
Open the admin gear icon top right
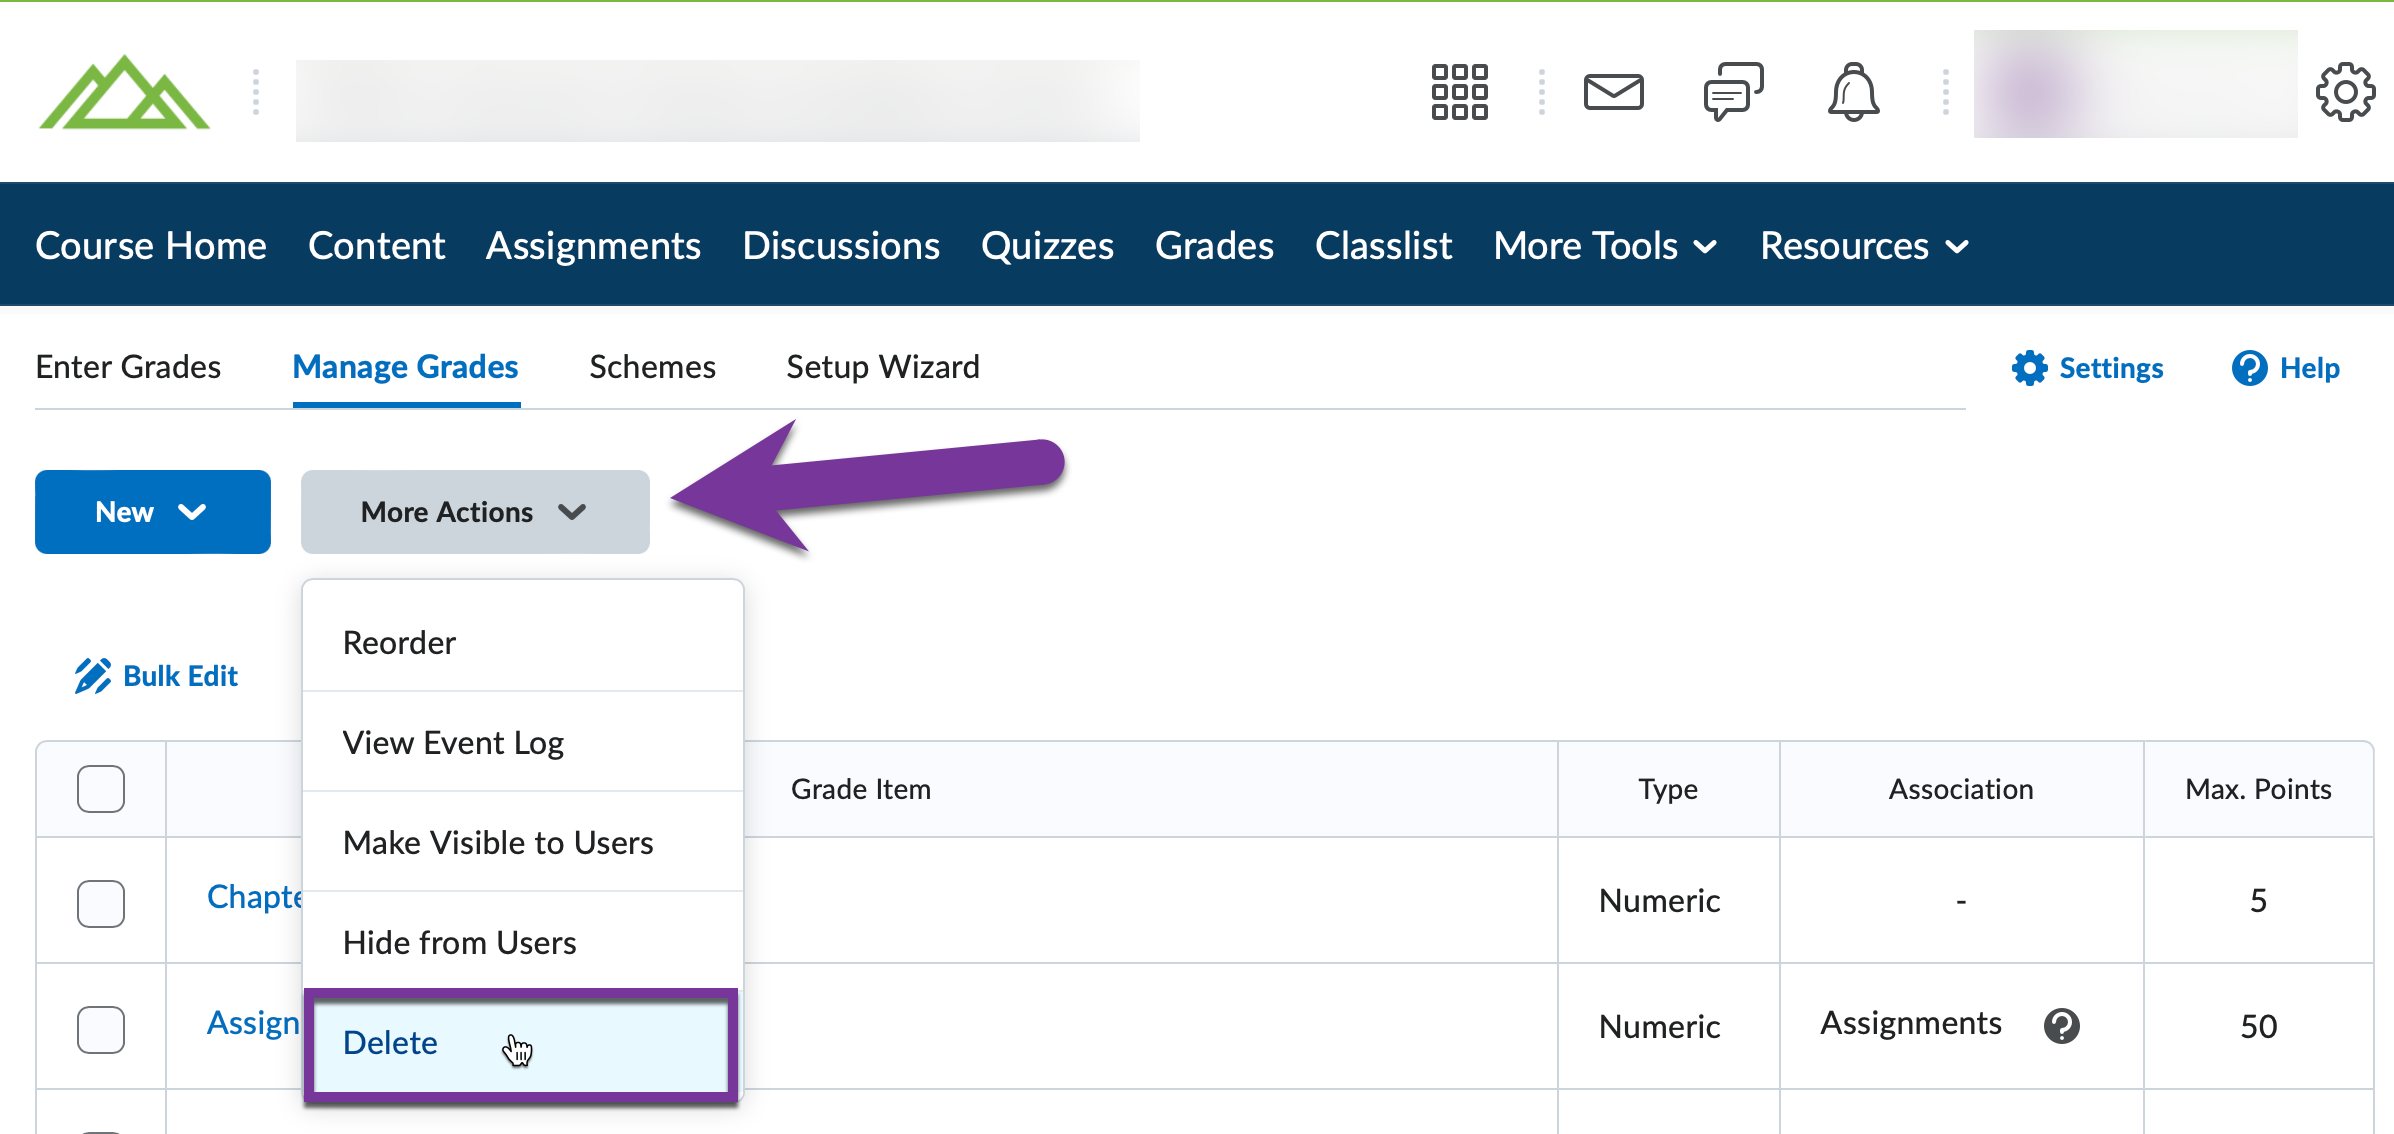tap(2345, 92)
